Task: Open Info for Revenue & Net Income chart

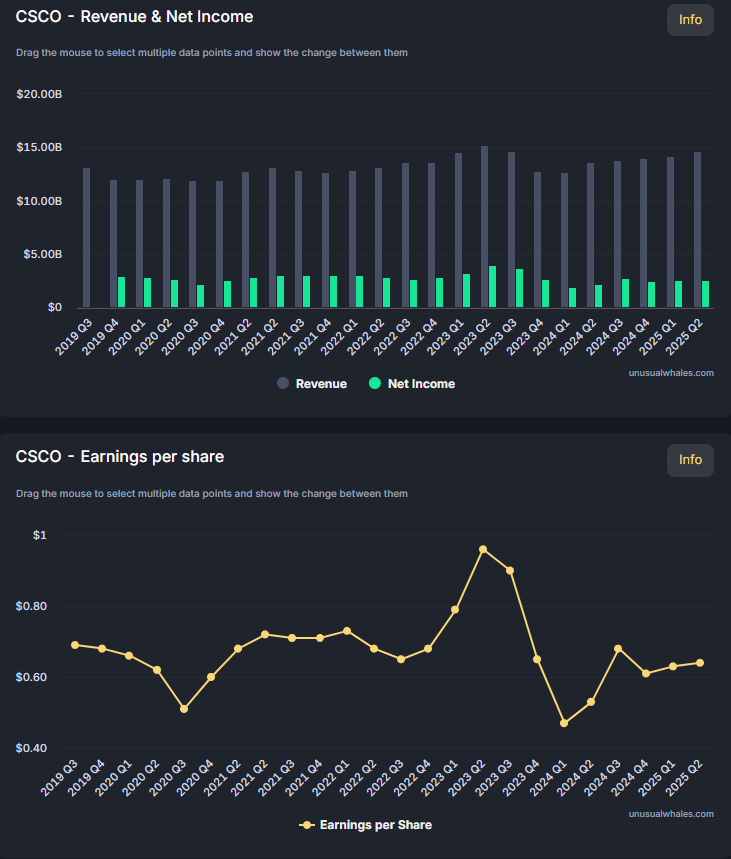Action: (x=690, y=20)
